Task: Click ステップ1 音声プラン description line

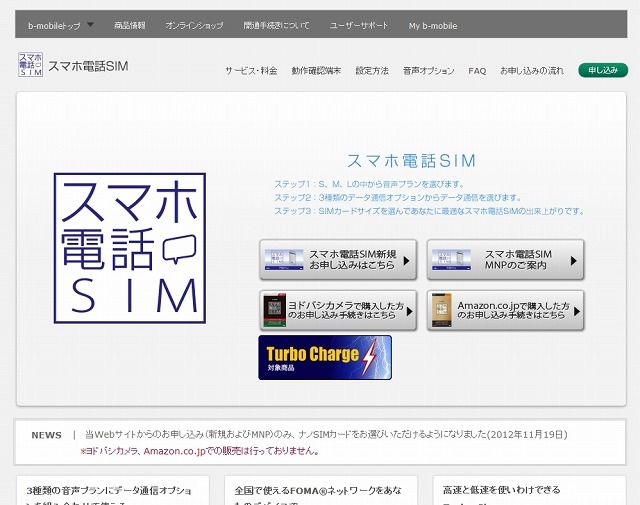Action: [369, 184]
